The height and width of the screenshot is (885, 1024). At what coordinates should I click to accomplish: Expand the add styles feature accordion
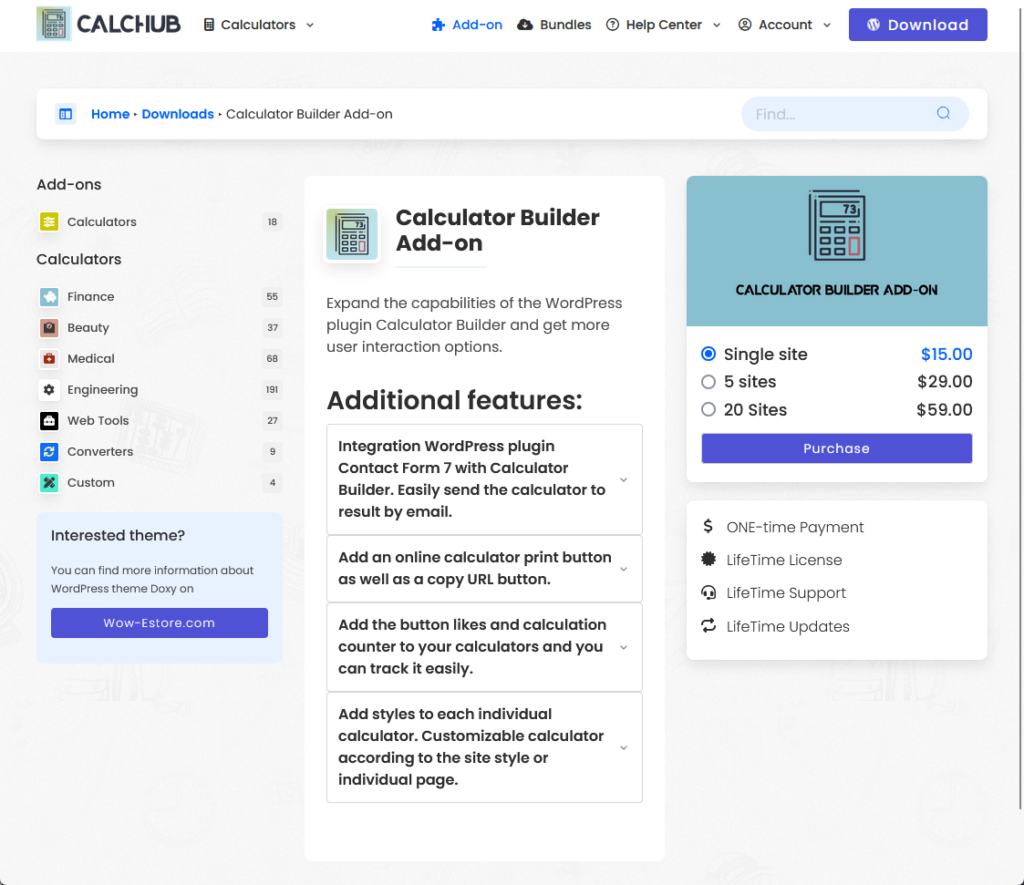point(484,747)
